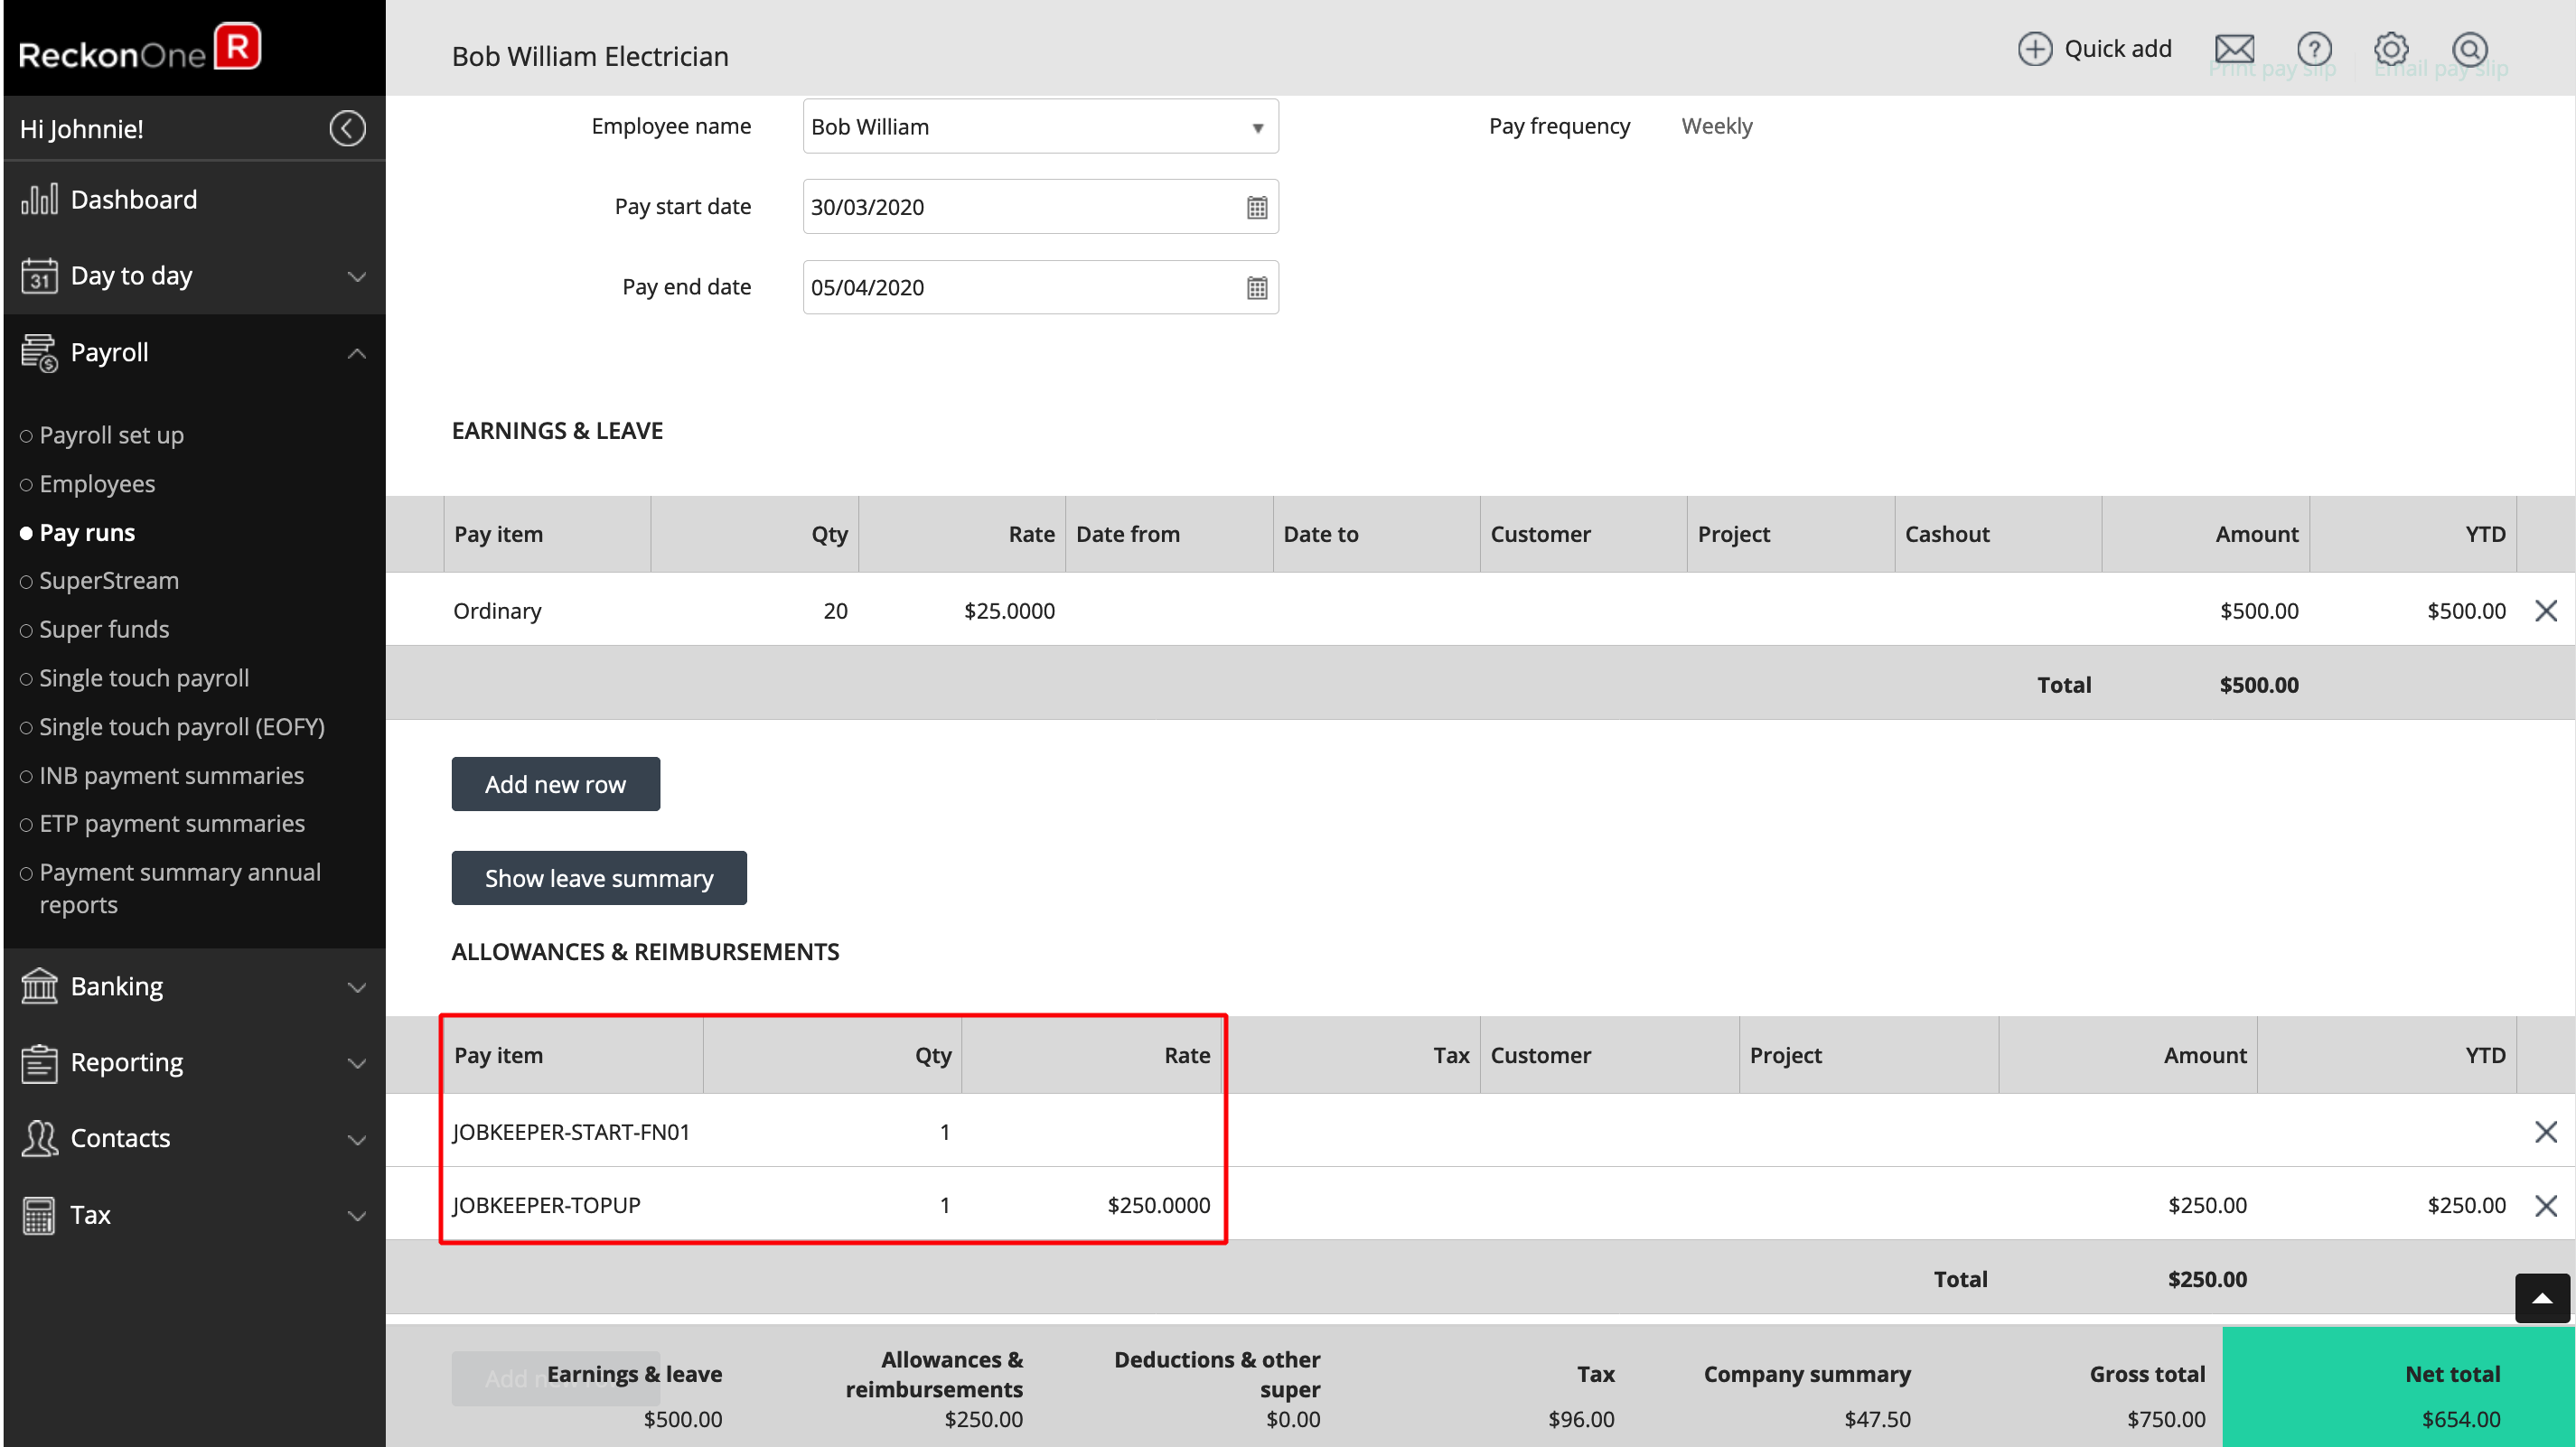Click the Contacts people icon
The width and height of the screenshot is (2576, 1447).
pyautogui.click(x=39, y=1138)
